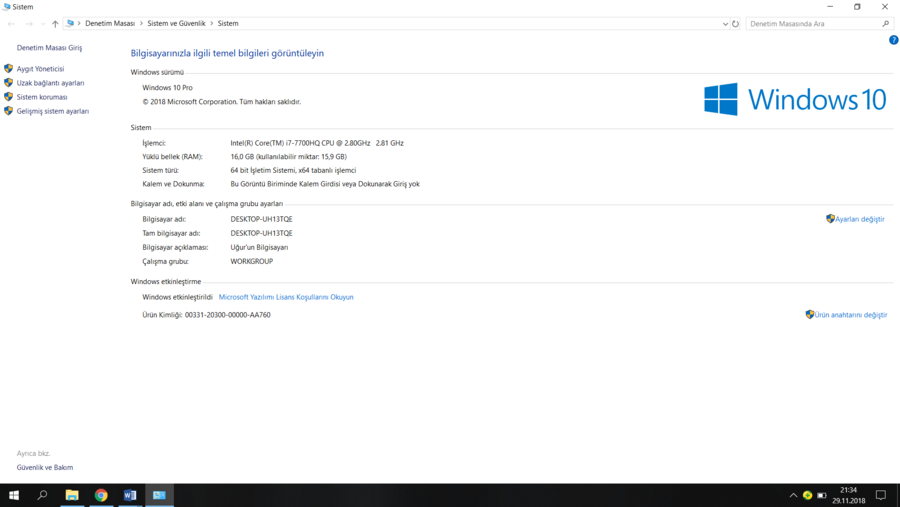Open help with the question mark icon
The width and height of the screenshot is (900, 507).
click(x=894, y=40)
